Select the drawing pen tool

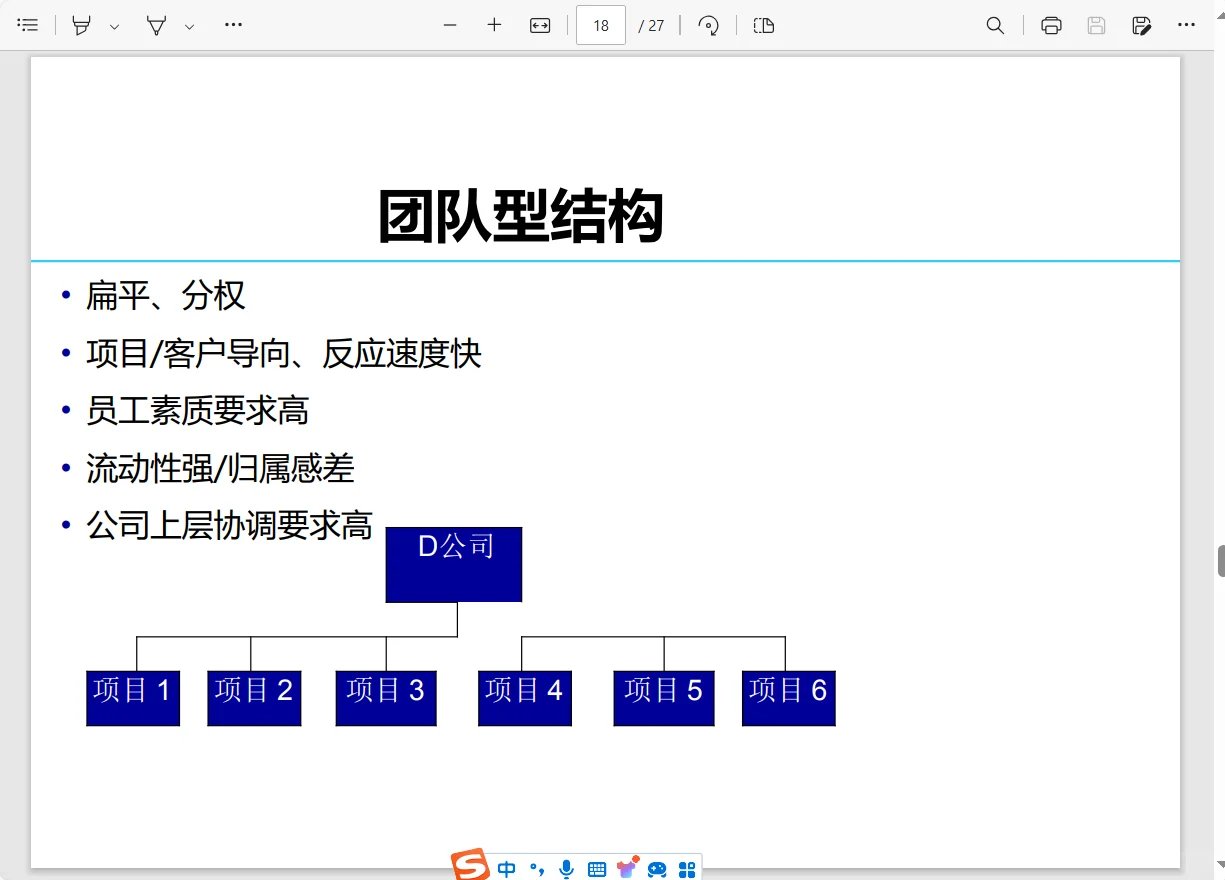[x=158, y=25]
